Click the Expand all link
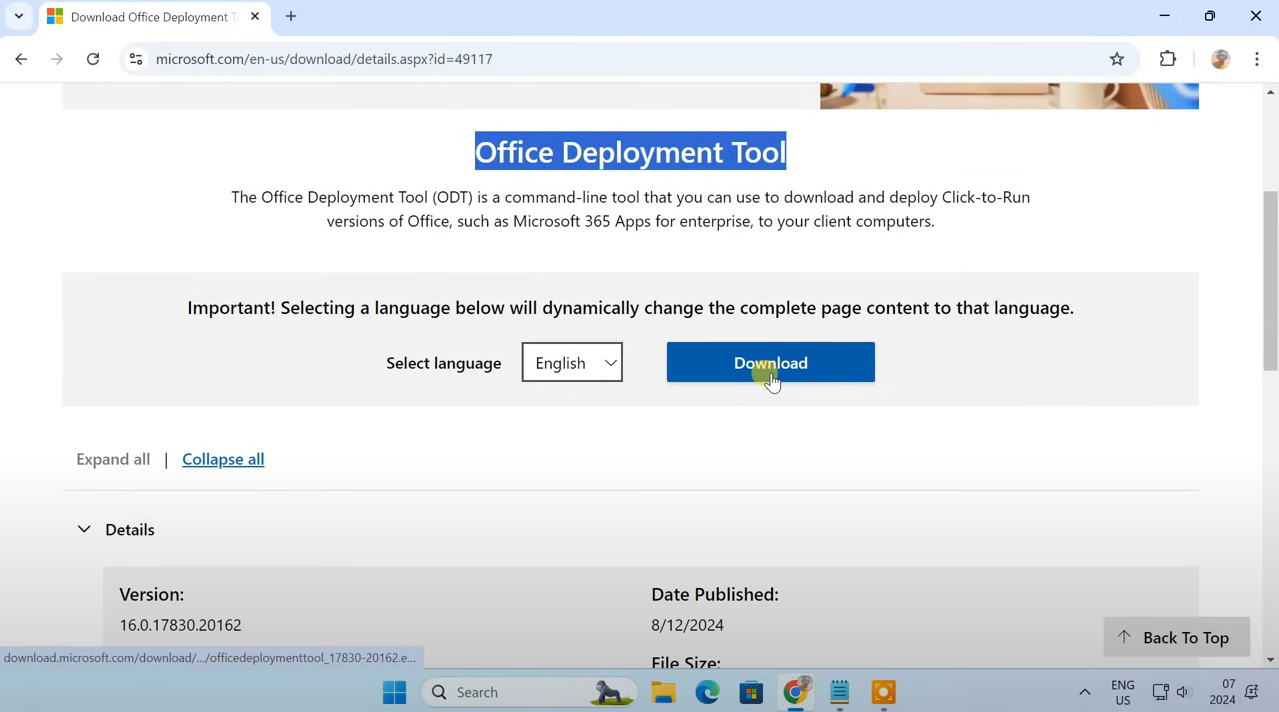Viewport: 1279px width, 712px height. click(x=113, y=459)
